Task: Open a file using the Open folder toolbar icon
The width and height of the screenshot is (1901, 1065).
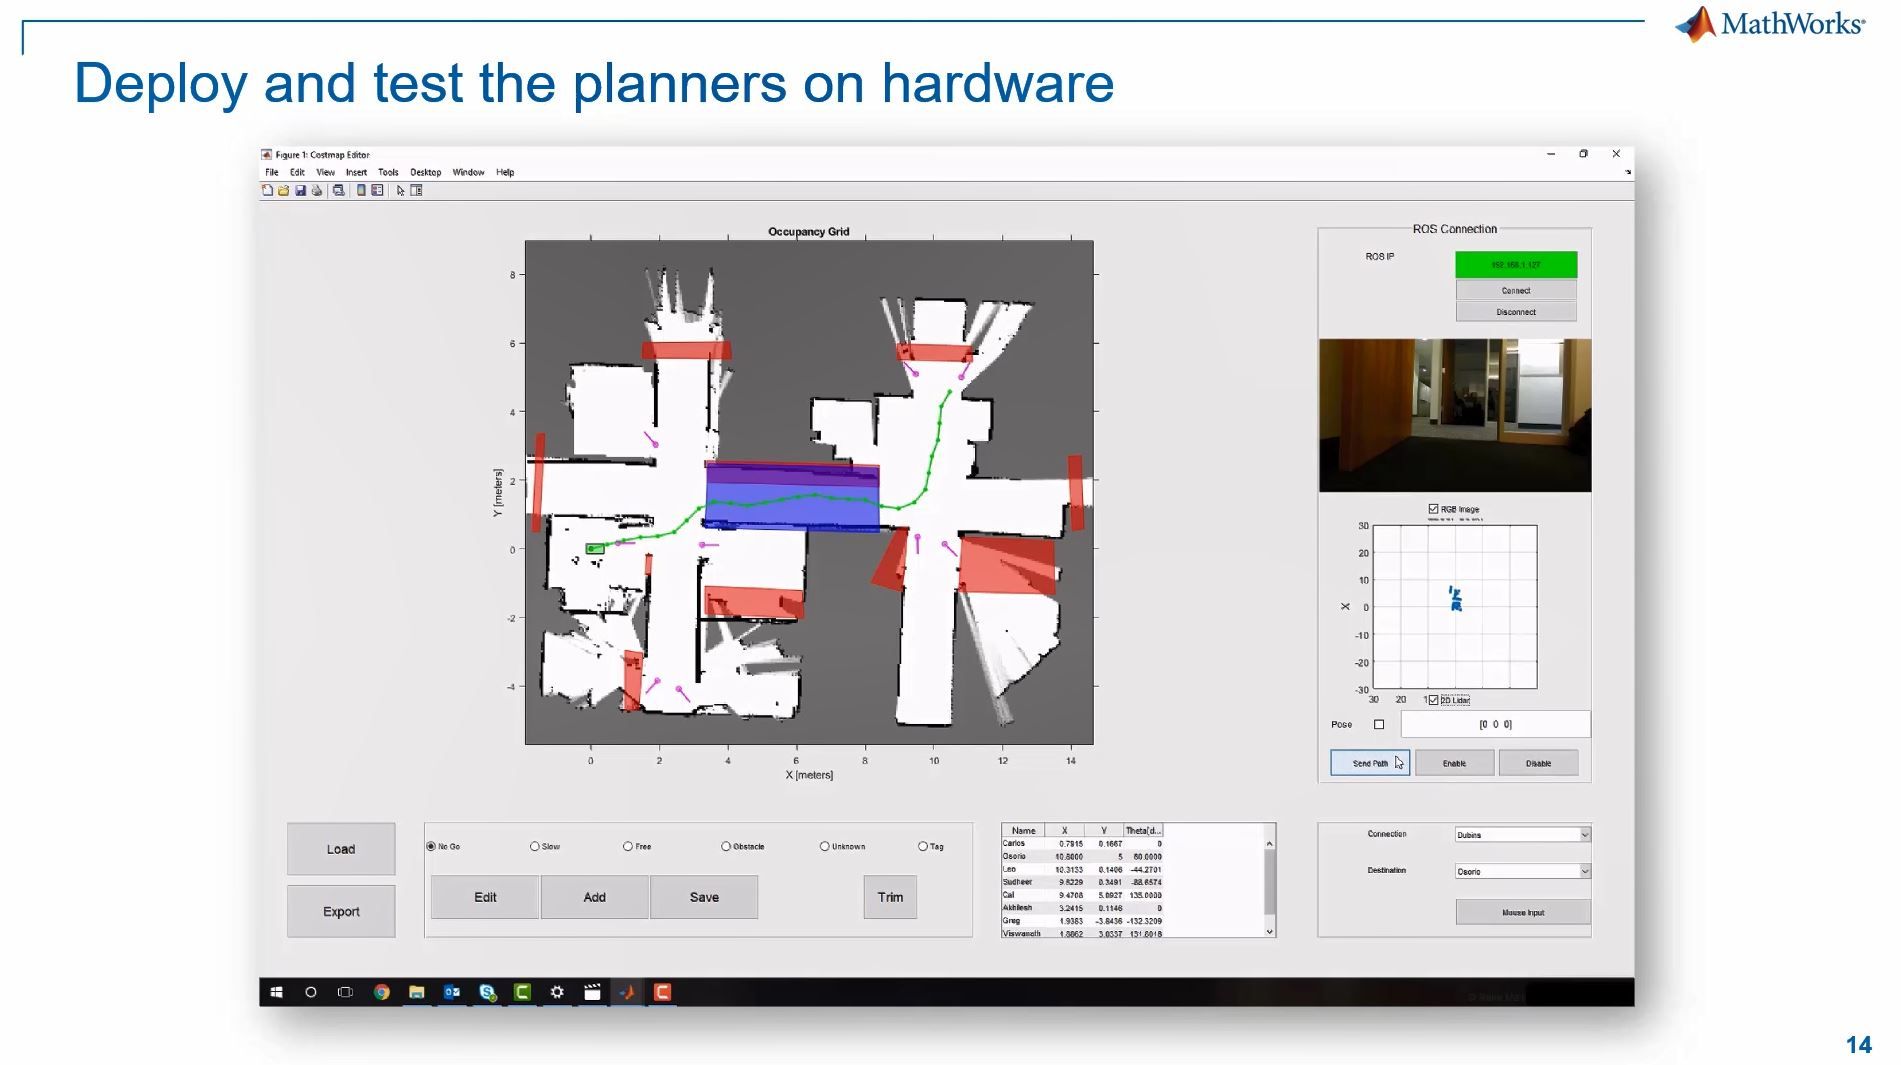Action: (284, 191)
